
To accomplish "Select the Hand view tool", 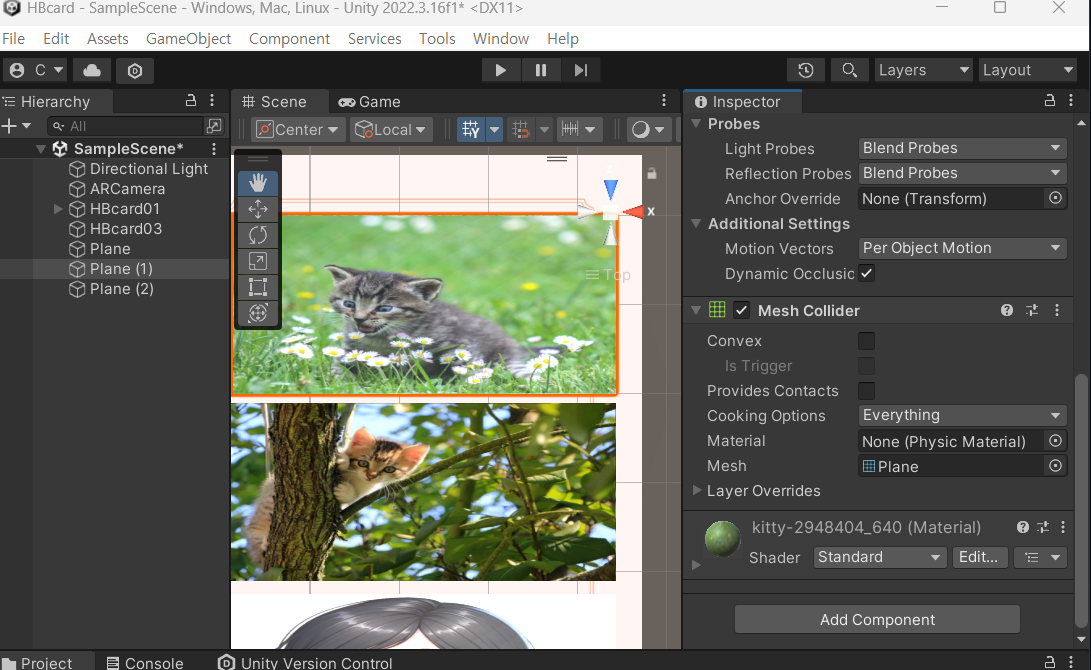I will pos(257,182).
